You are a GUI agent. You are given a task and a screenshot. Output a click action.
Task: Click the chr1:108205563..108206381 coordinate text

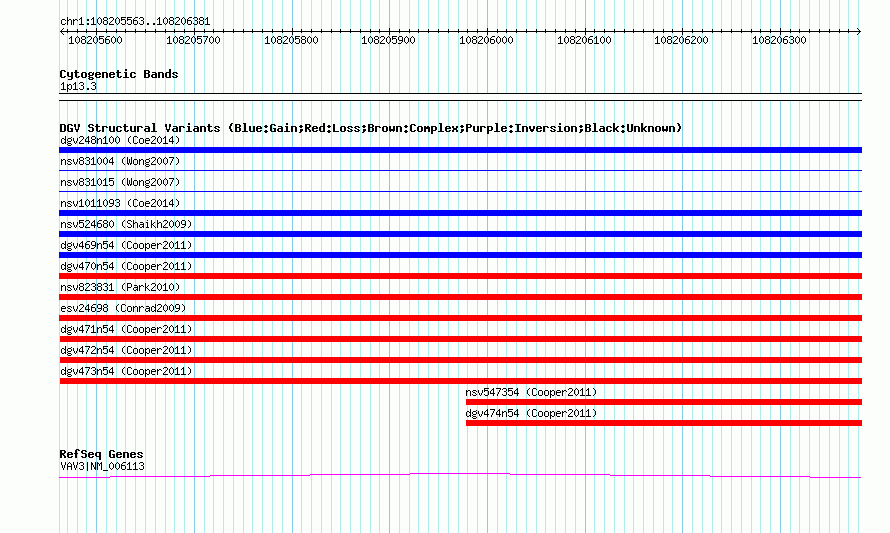click(x=135, y=22)
